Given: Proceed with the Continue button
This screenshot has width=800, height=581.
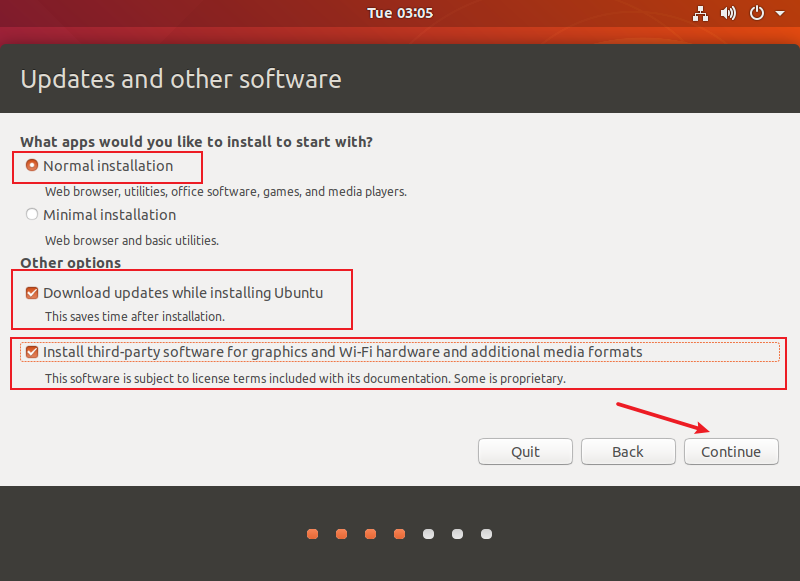Looking at the screenshot, I should click(x=731, y=451).
